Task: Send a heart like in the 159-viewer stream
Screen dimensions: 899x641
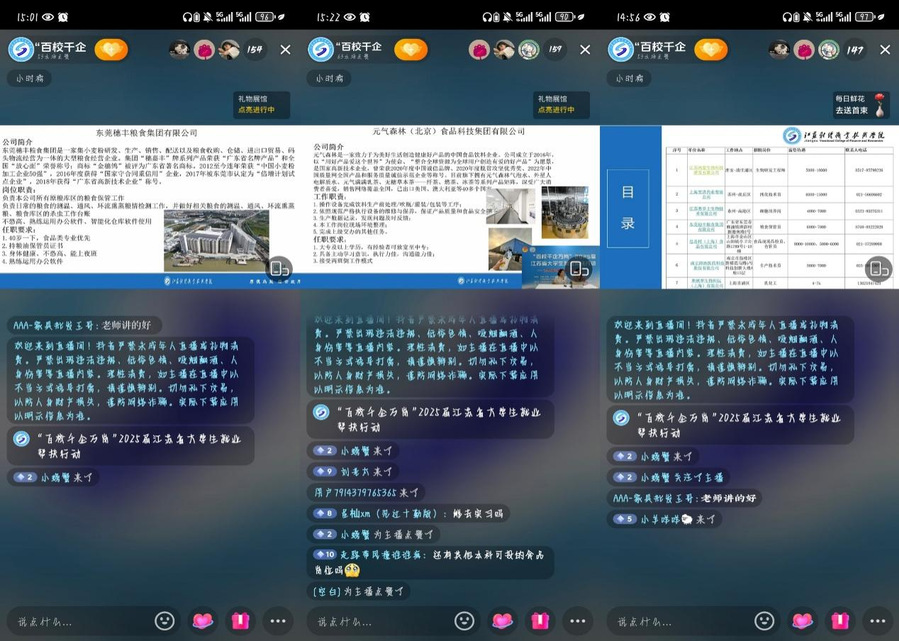Action: [502, 621]
